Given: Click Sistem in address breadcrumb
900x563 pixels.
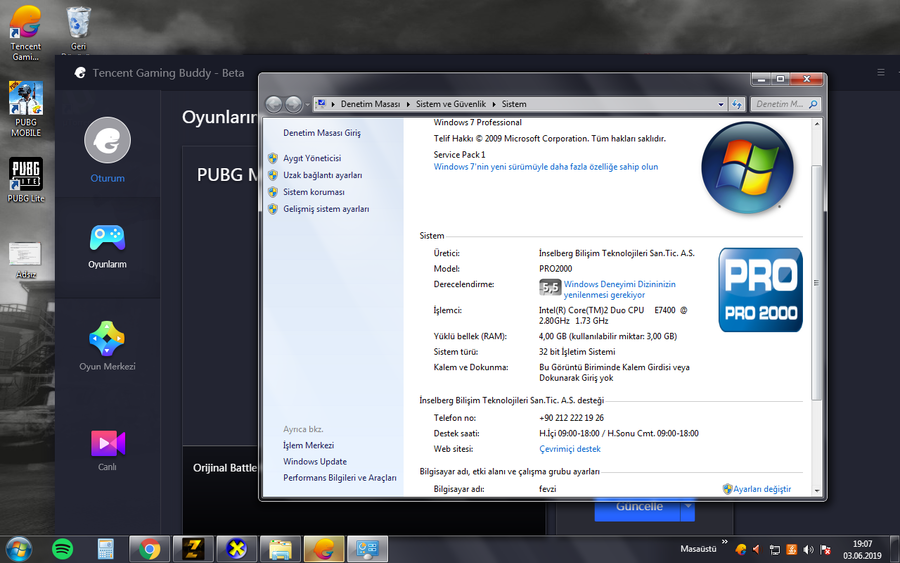Looking at the screenshot, I should 514,104.
